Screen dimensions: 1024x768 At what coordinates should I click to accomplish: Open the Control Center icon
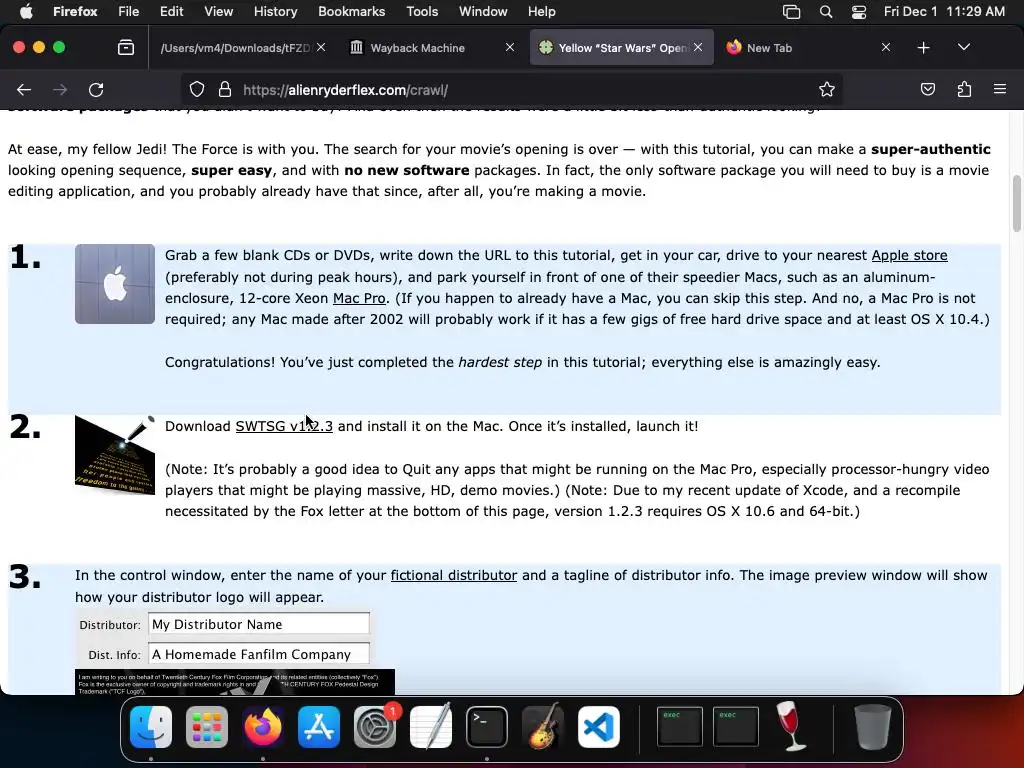(859, 11)
